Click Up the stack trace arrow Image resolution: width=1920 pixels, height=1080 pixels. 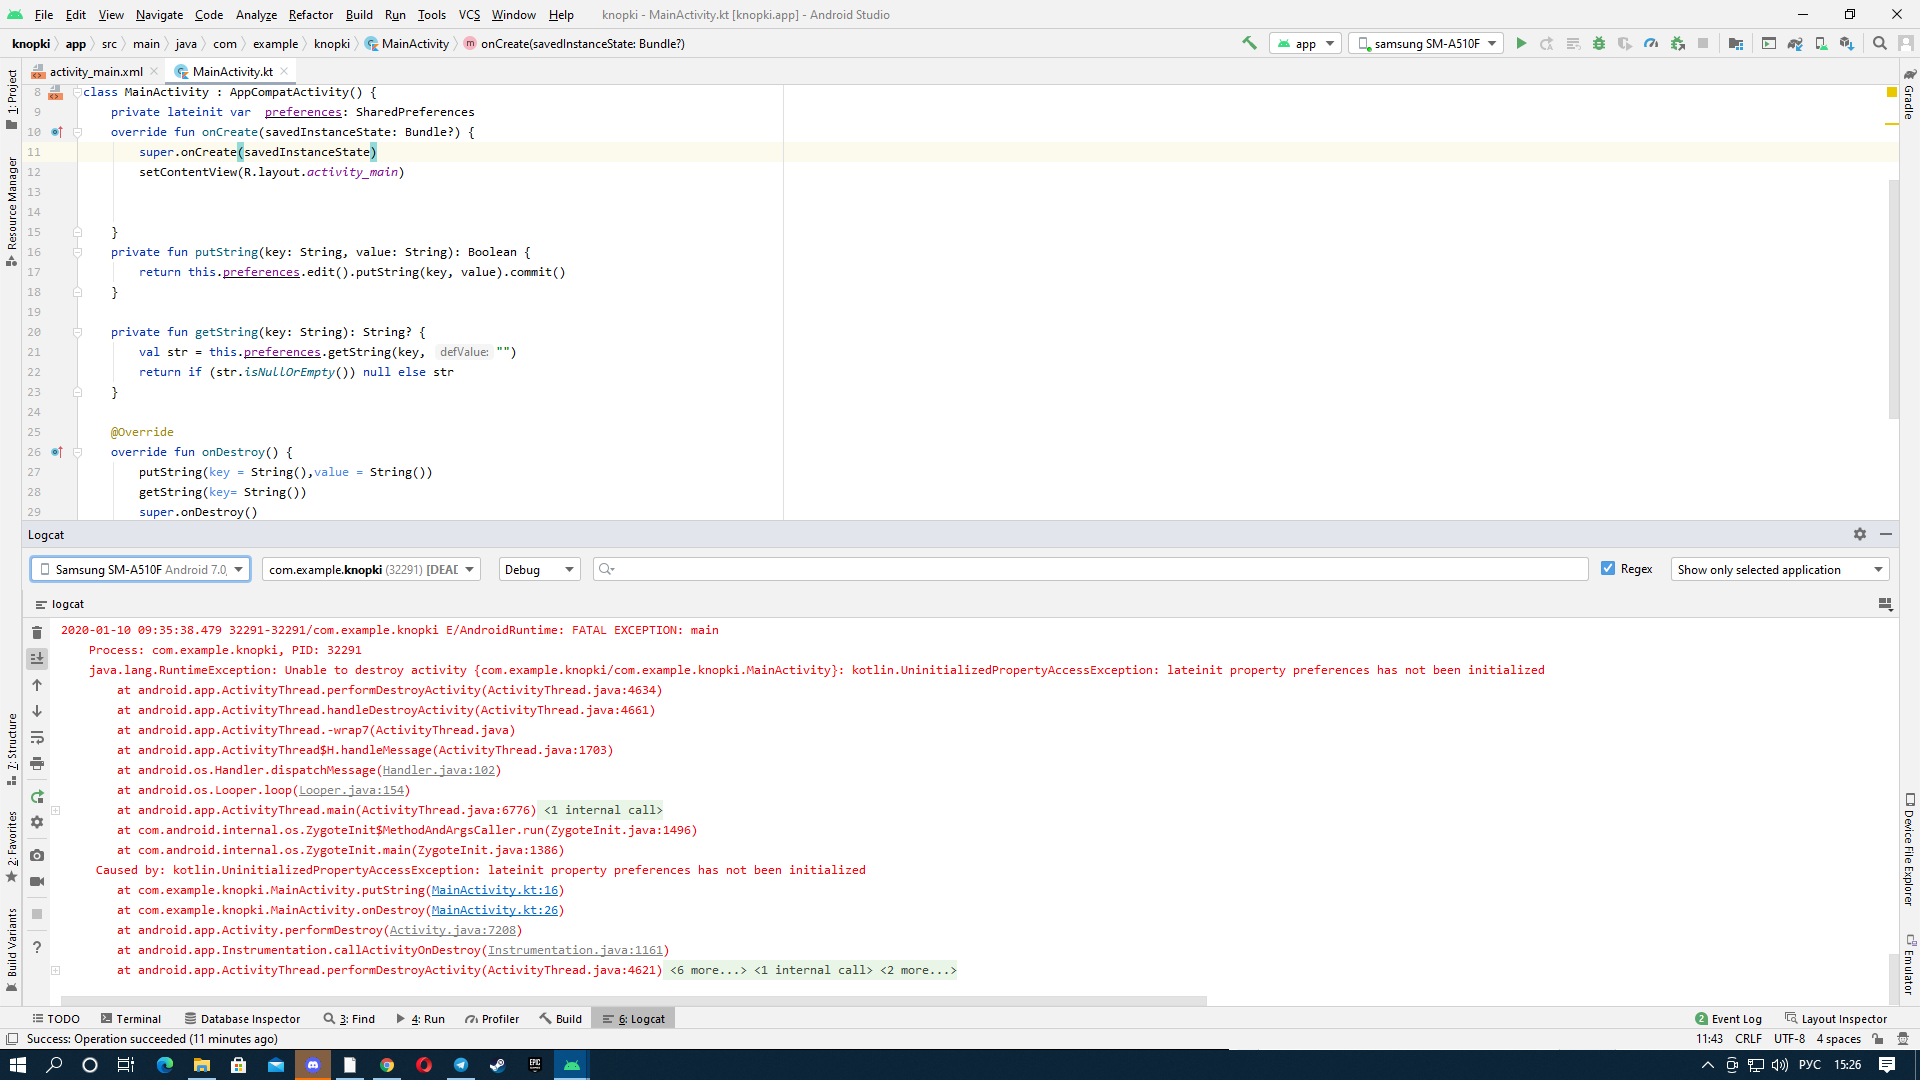37,685
